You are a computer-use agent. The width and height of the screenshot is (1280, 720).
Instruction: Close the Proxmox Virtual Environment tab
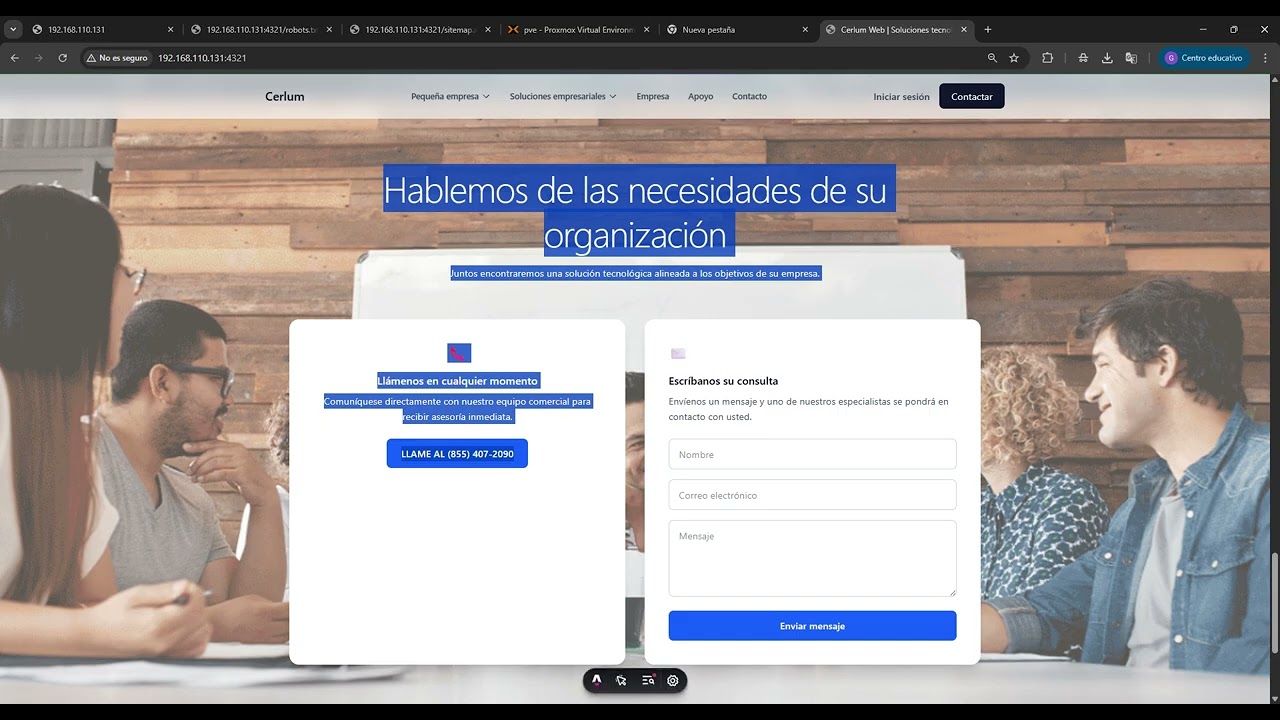[646, 30]
